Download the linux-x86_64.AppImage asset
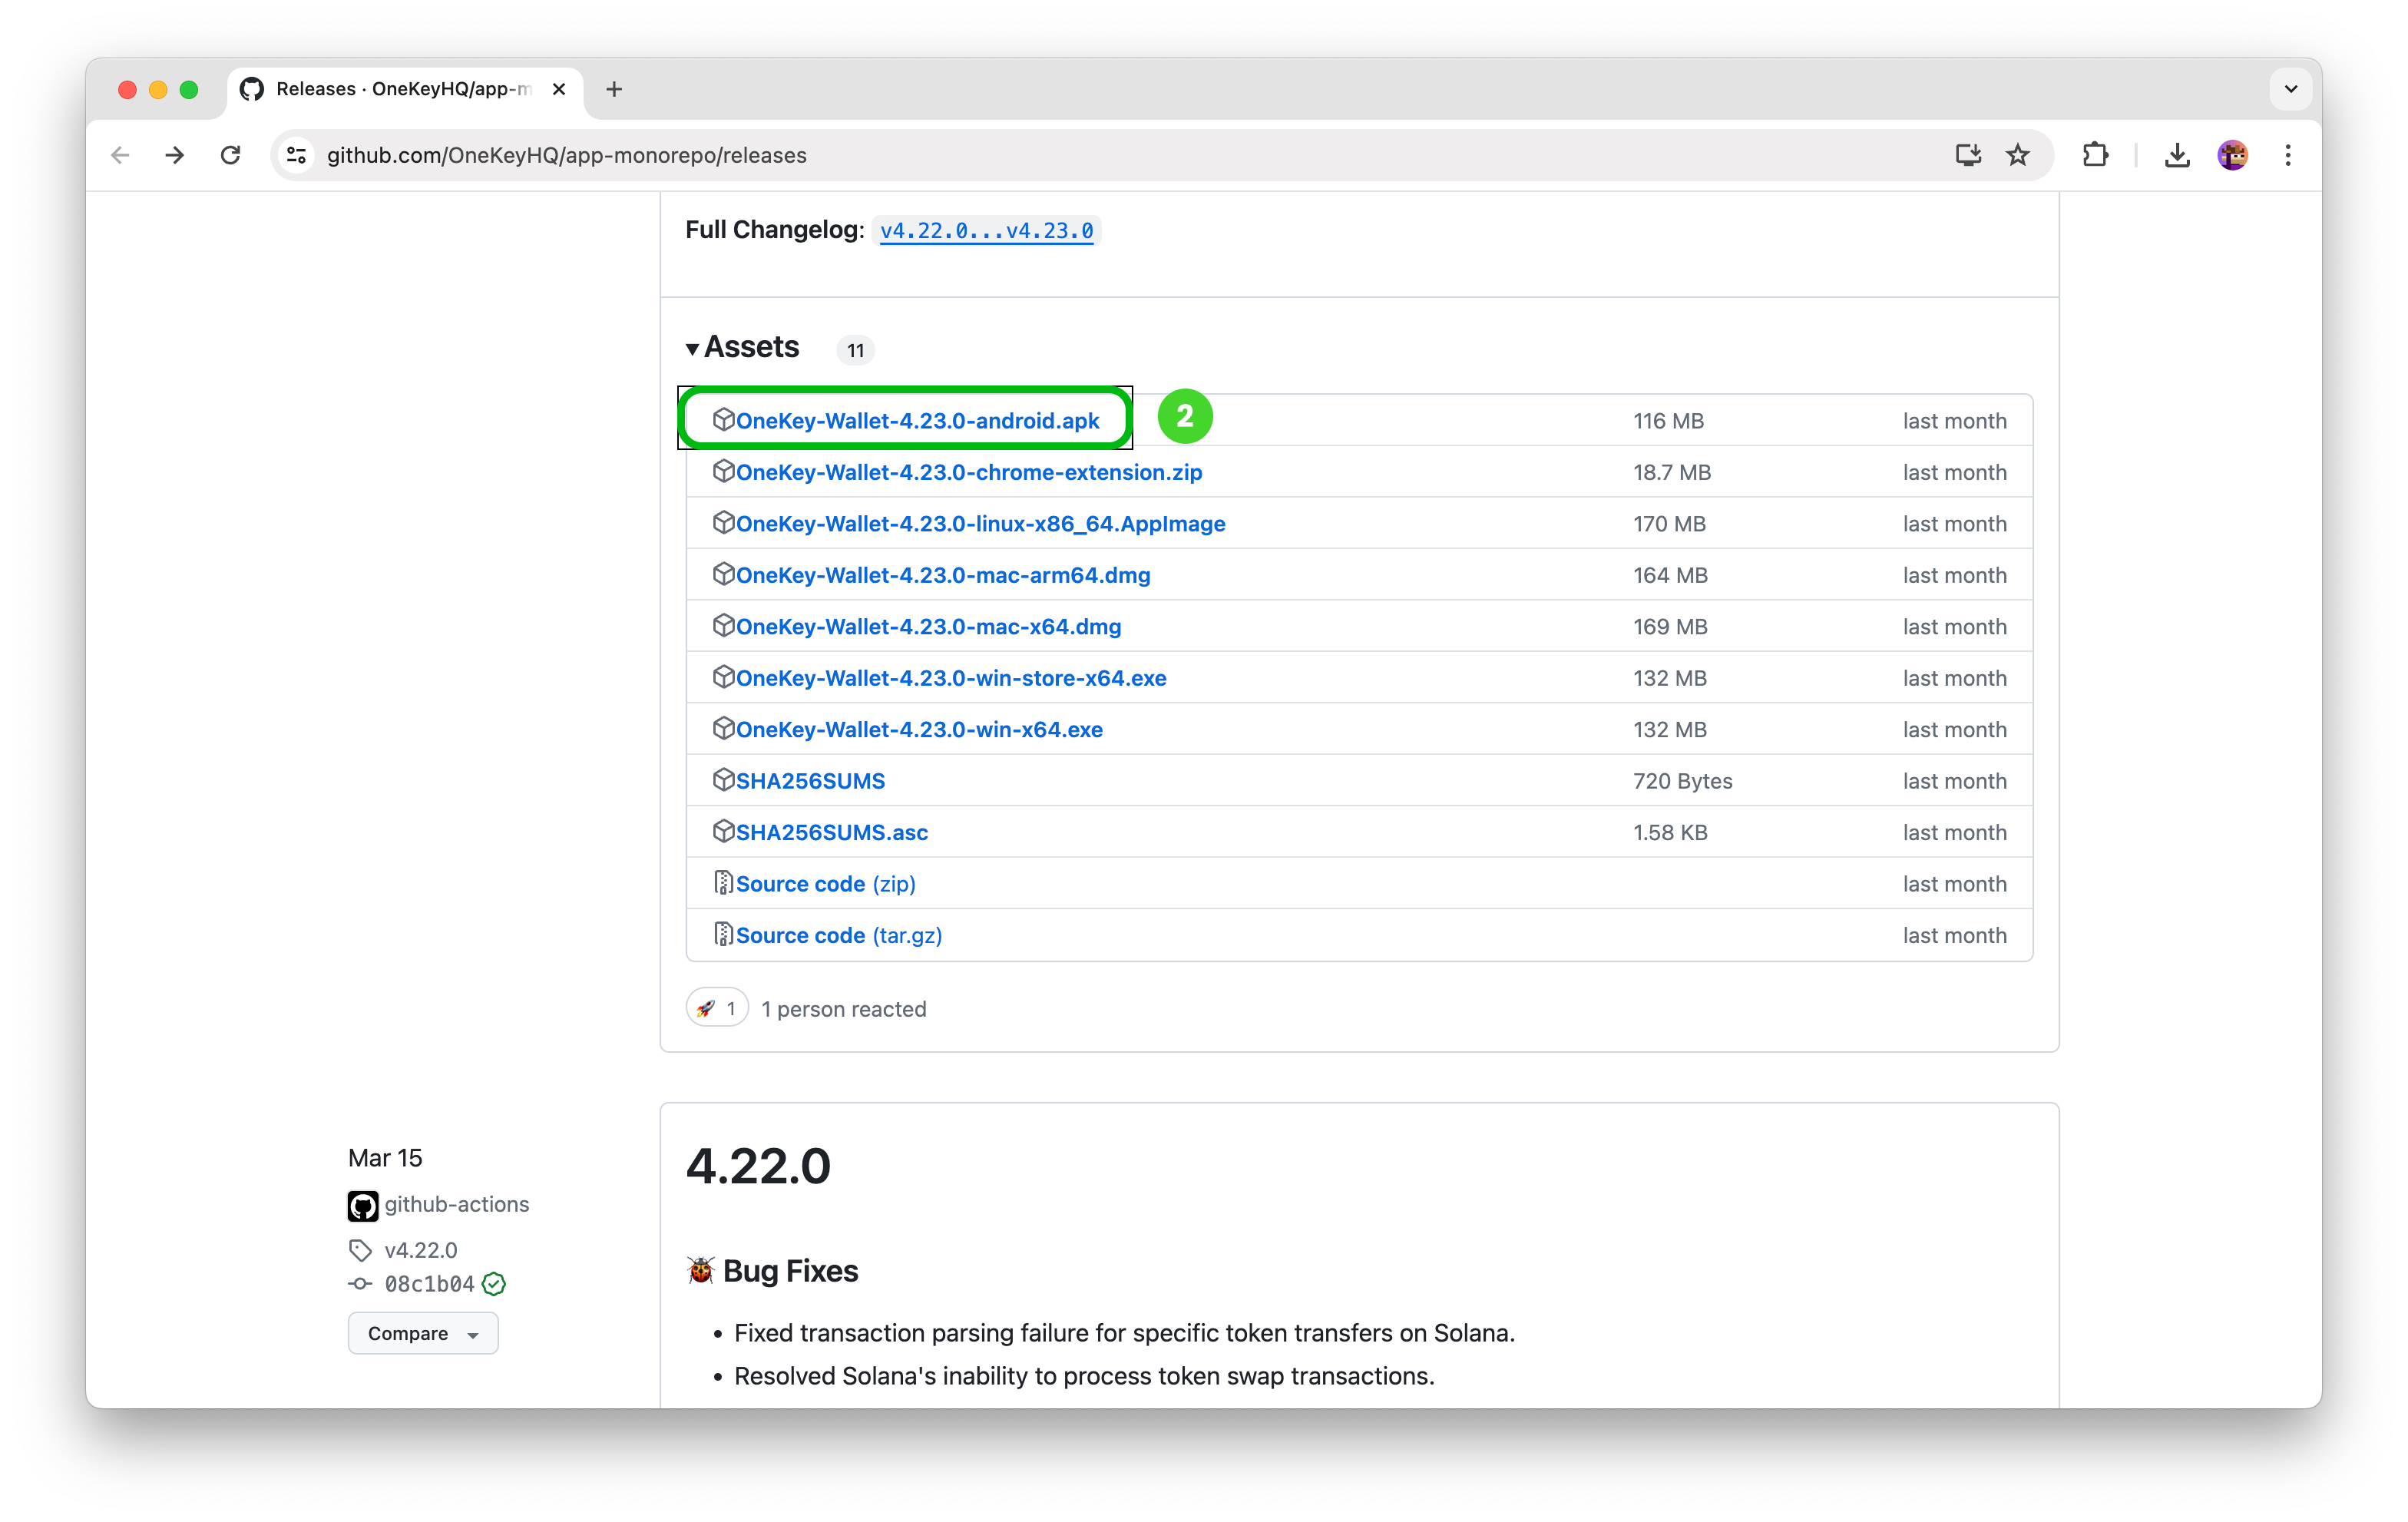The image size is (2408, 1522). pyautogui.click(x=980, y=523)
